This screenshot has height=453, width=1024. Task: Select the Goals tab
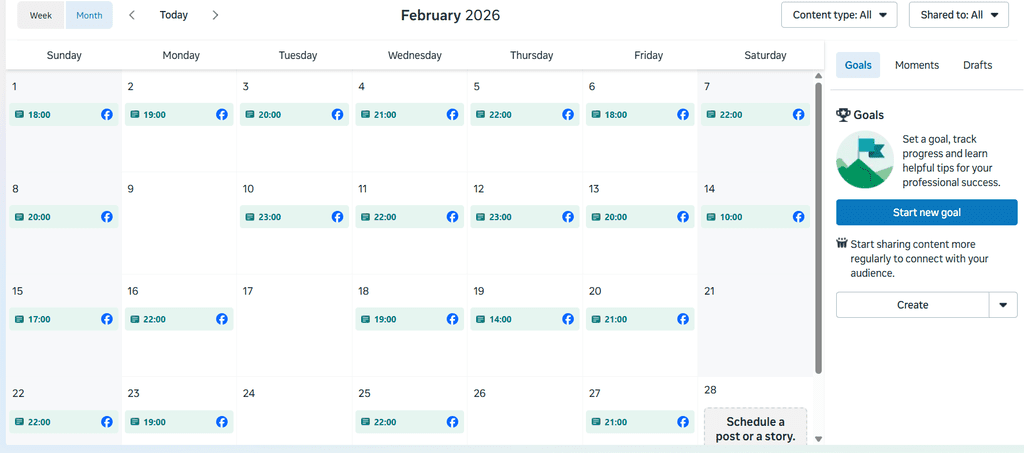click(858, 65)
